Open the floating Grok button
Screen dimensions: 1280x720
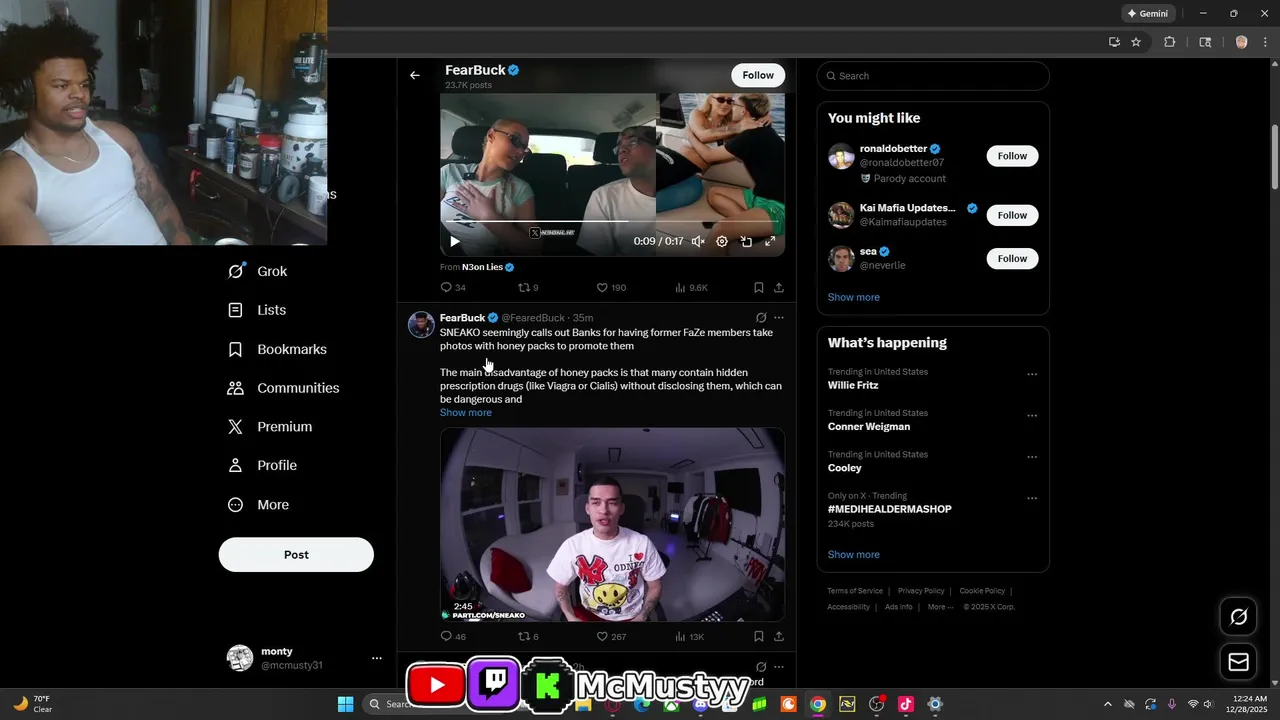tap(1239, 617)
